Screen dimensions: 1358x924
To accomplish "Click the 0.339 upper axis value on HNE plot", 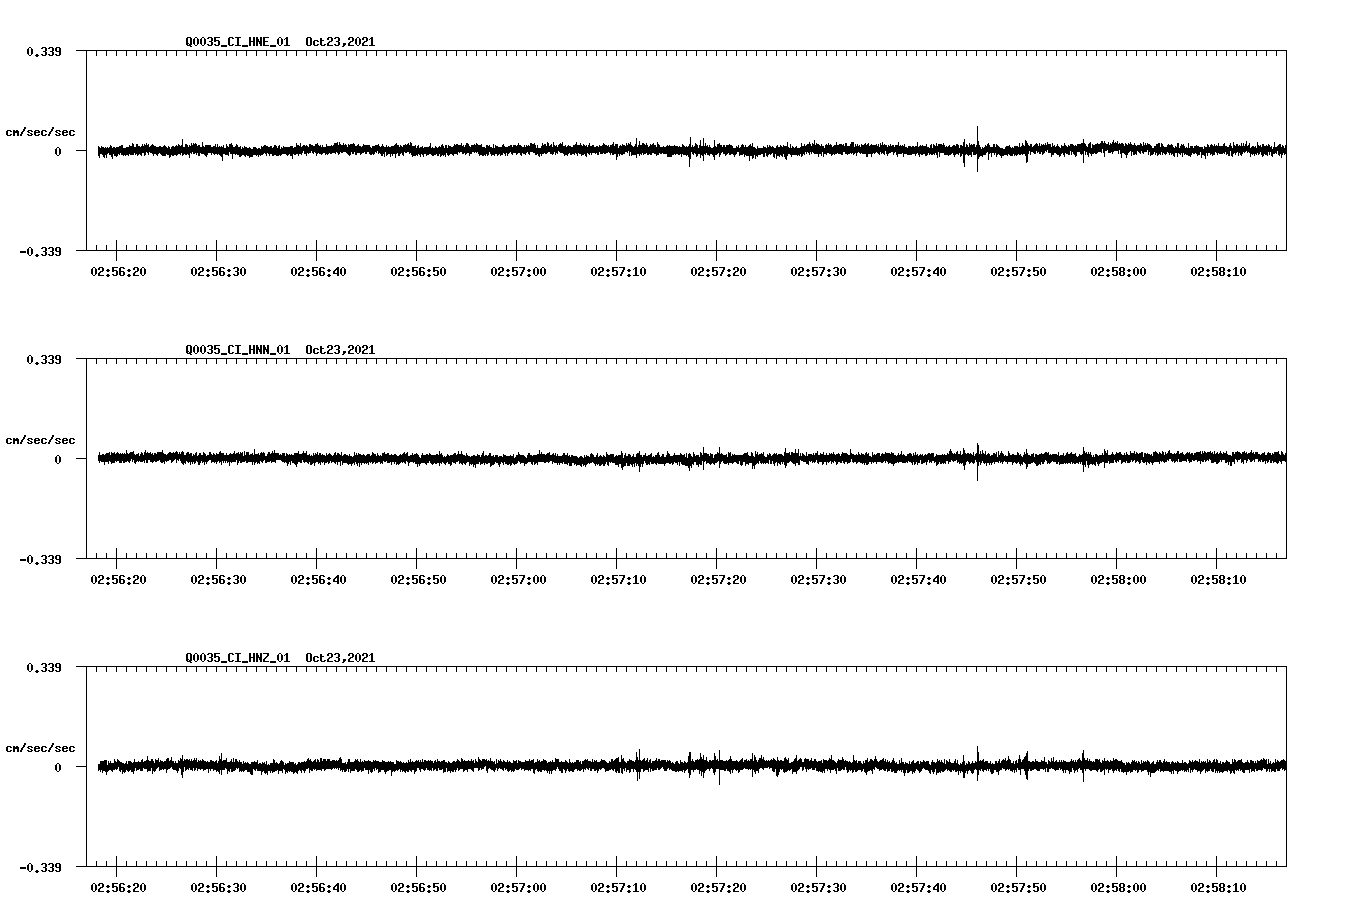I will pyautogui.click(x=43, y=51).
